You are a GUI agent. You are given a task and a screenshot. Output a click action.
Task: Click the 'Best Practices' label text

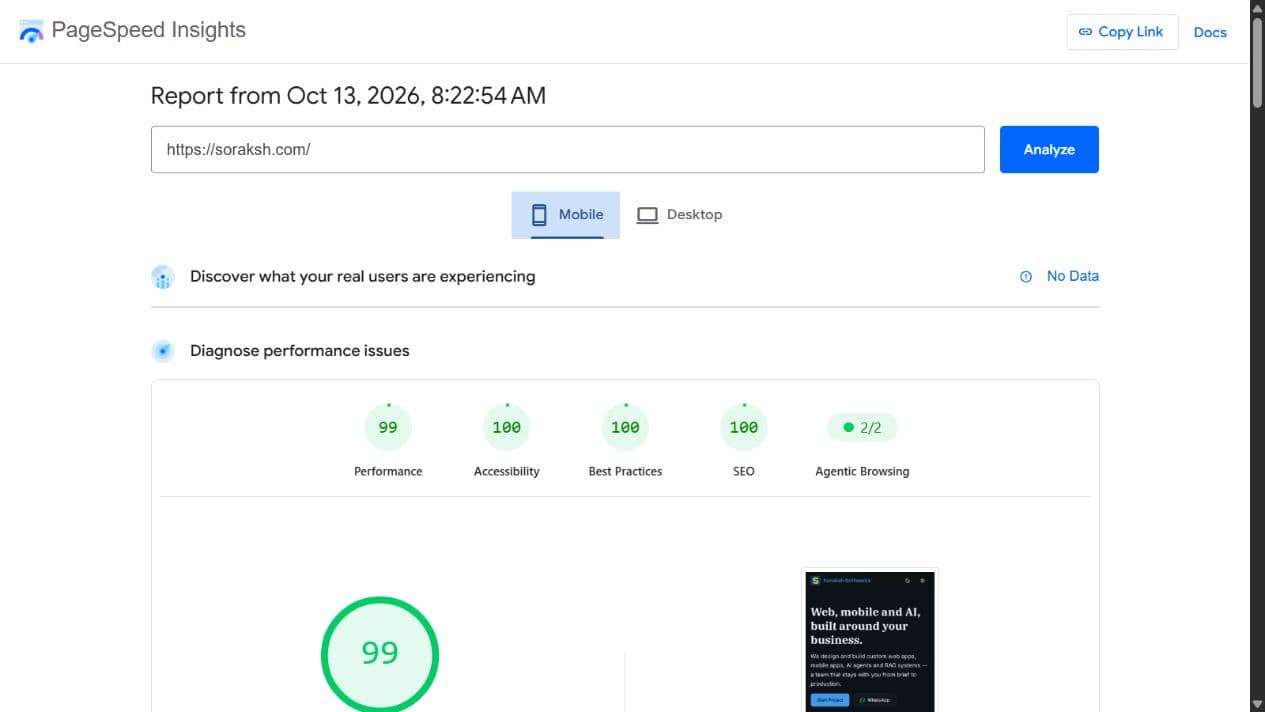pyautogui.click(x=625, y=471)
